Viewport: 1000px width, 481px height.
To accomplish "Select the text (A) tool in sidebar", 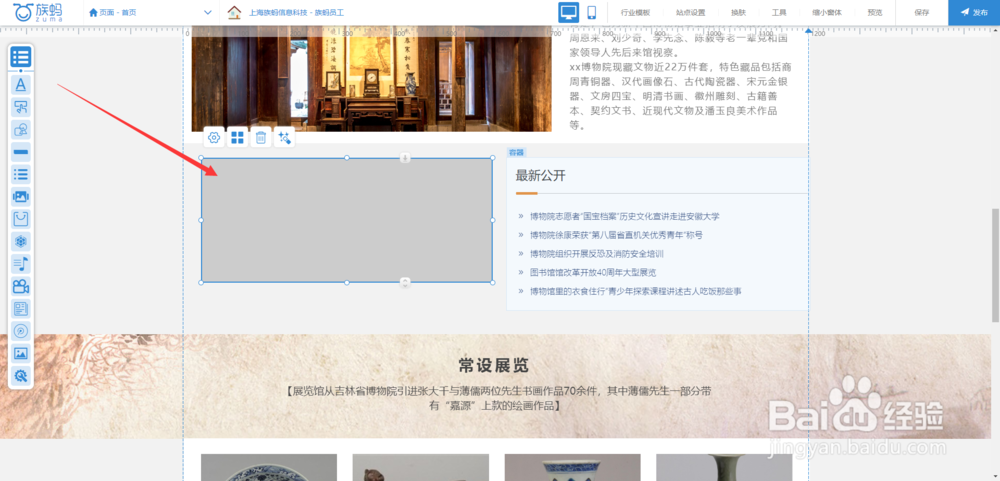I will point(20,85).
